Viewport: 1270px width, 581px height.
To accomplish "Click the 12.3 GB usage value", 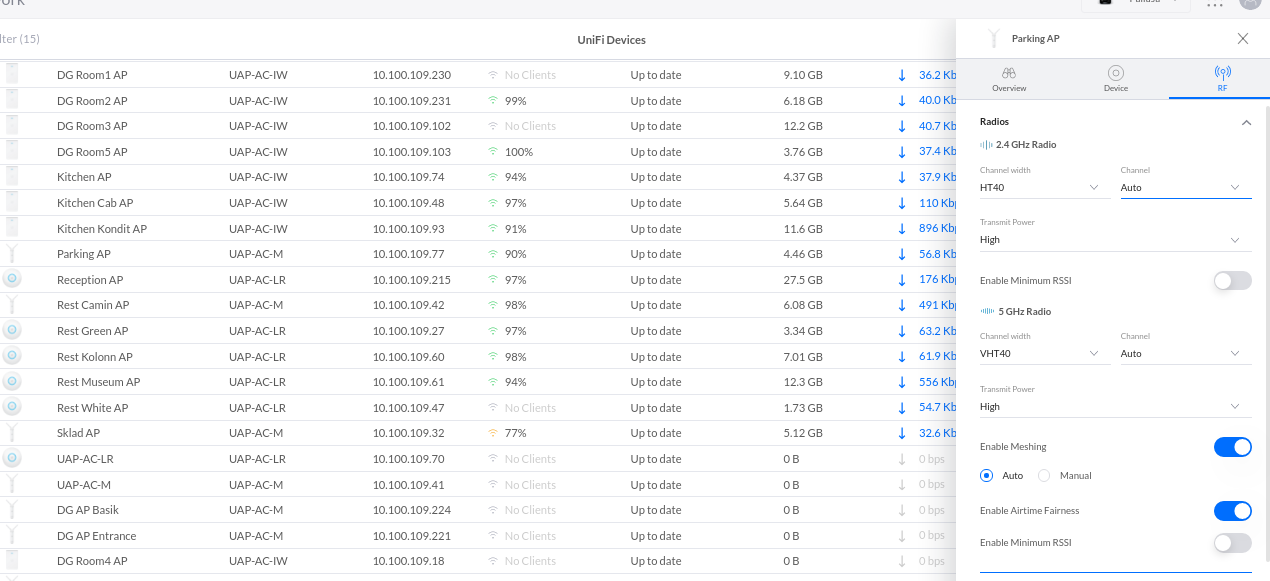I will (x=803, y=382).
